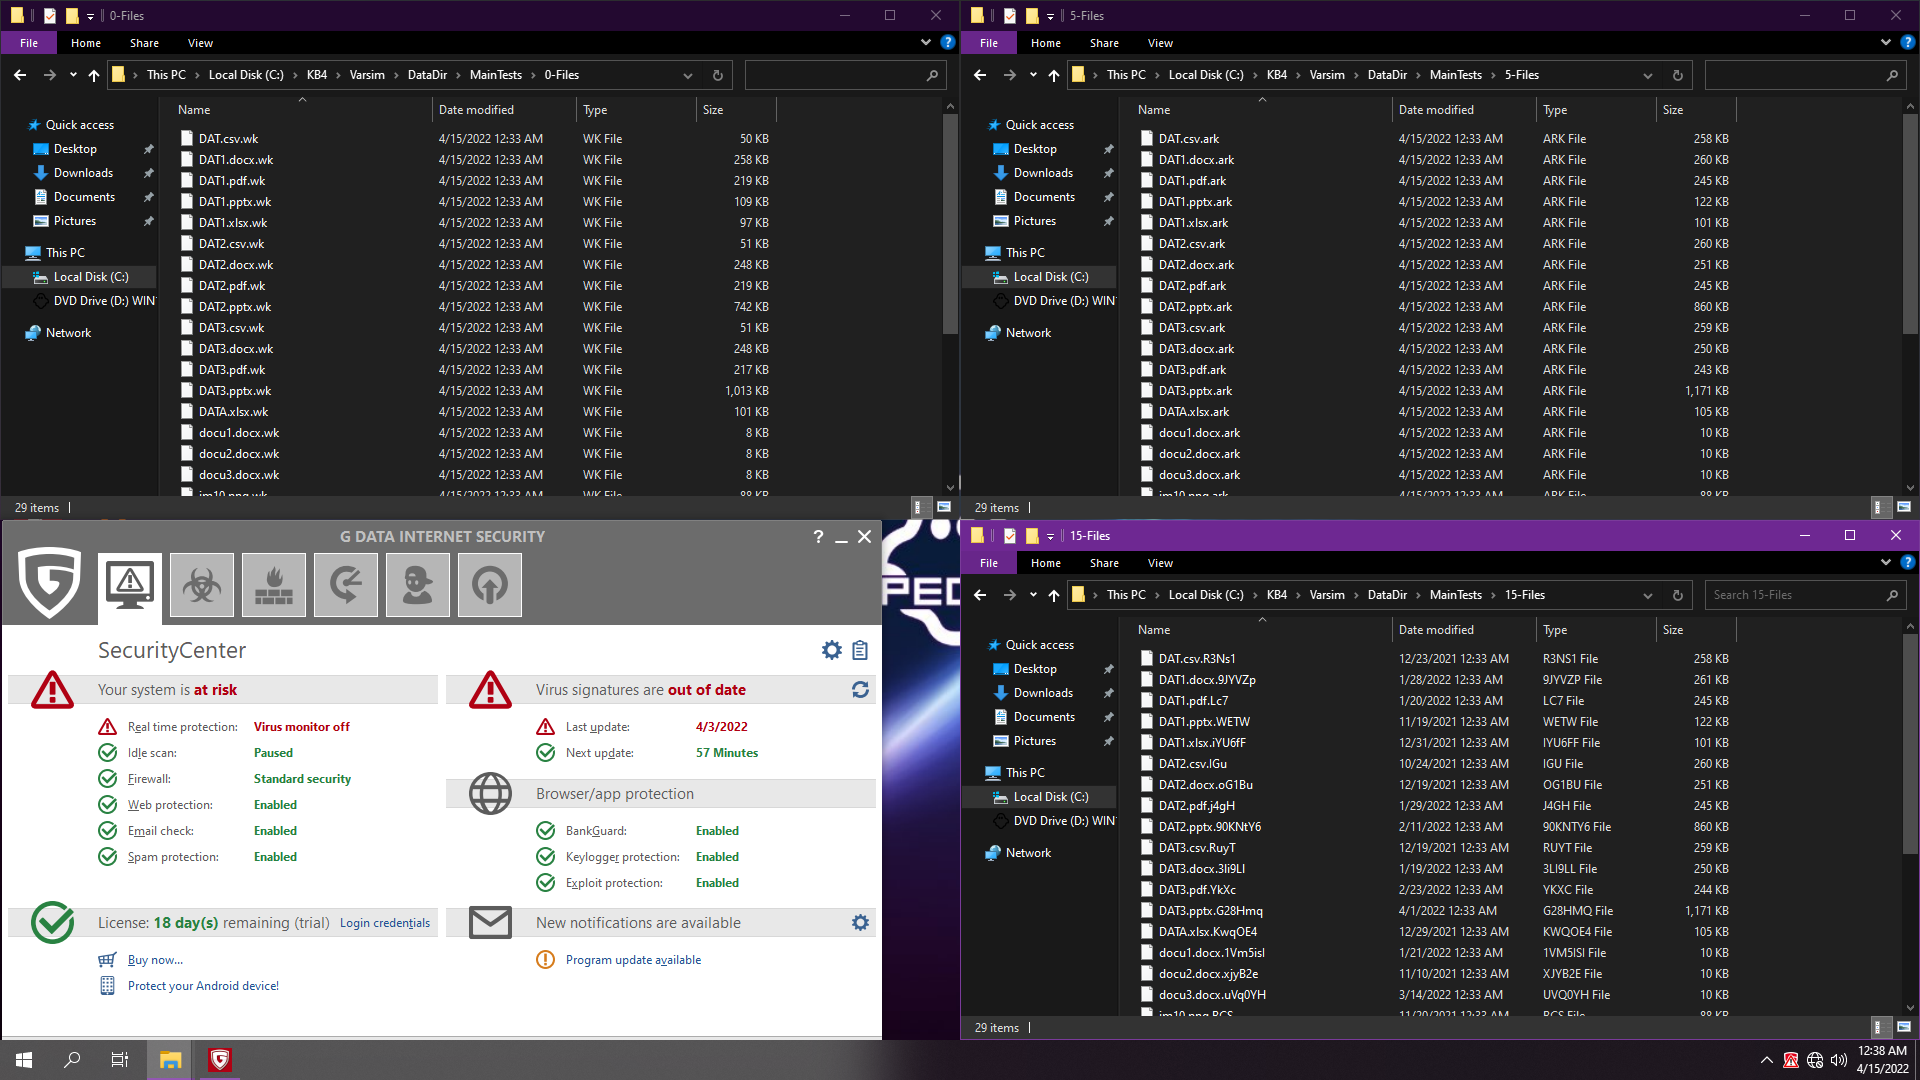Image resolution: width=1920 pixels, height=1080 pixels.
Task: Open the Firewall tab icon
Action: (x=274, y=585)
